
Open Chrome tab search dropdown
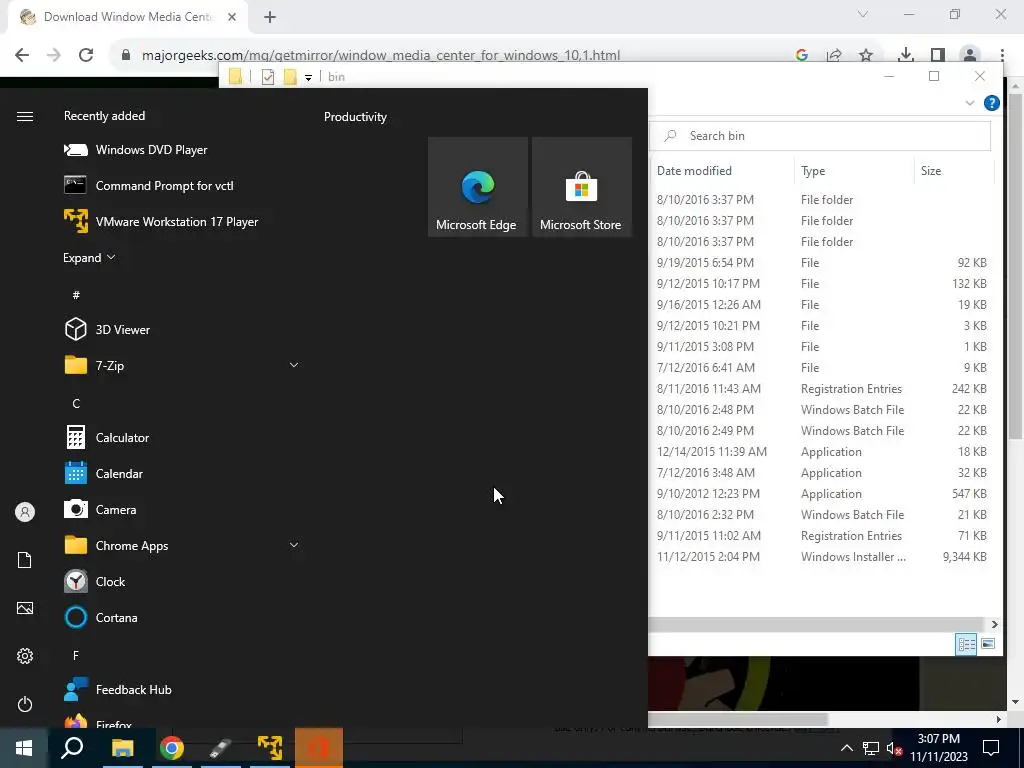[x=863, y=14]
